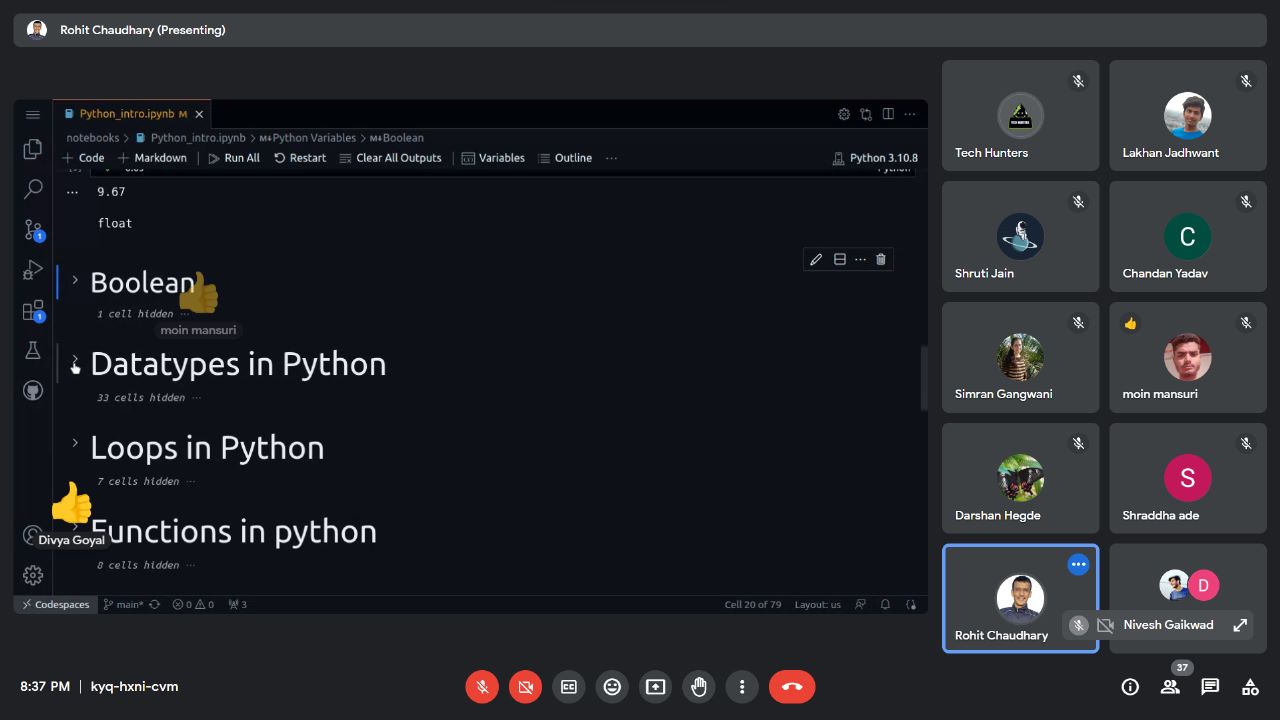The height and width of the screenshot is (720, 1280).
Task: Click the editor vertical scrollbar
Action: pyautogui.click(x=924, y=378)
